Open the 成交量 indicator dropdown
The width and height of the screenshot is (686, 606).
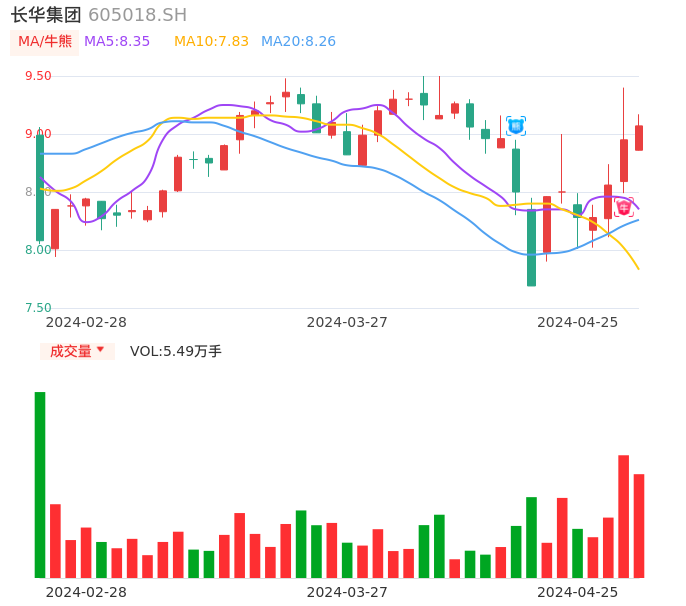77,351
